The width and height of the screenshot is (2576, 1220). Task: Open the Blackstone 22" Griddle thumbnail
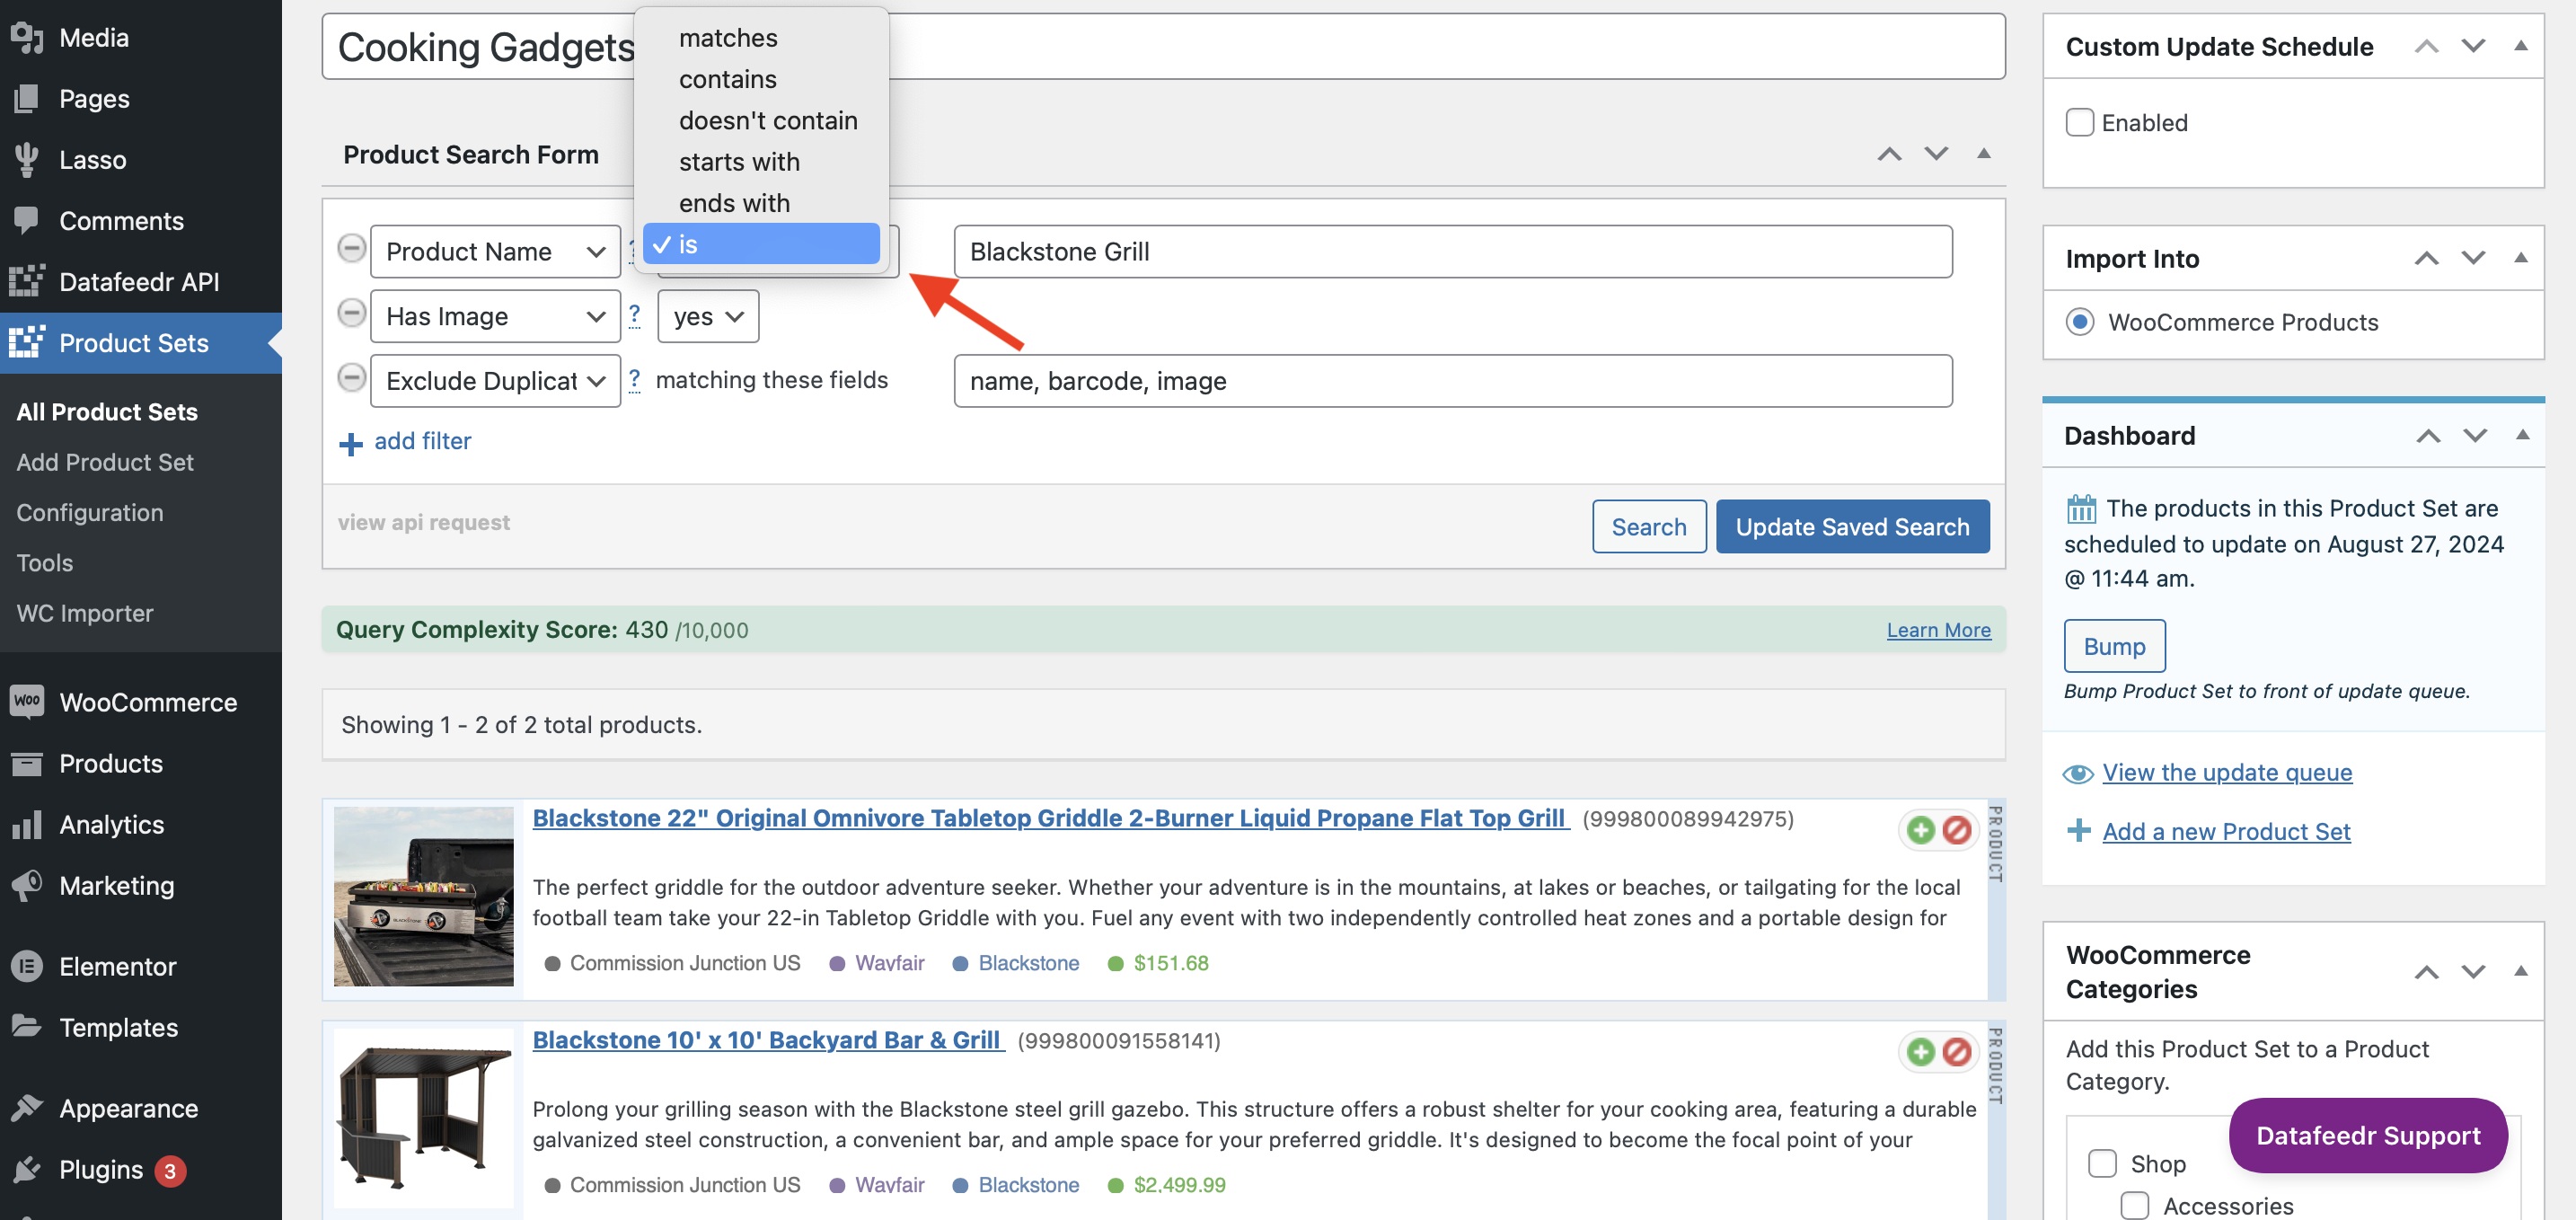[423, 897]
